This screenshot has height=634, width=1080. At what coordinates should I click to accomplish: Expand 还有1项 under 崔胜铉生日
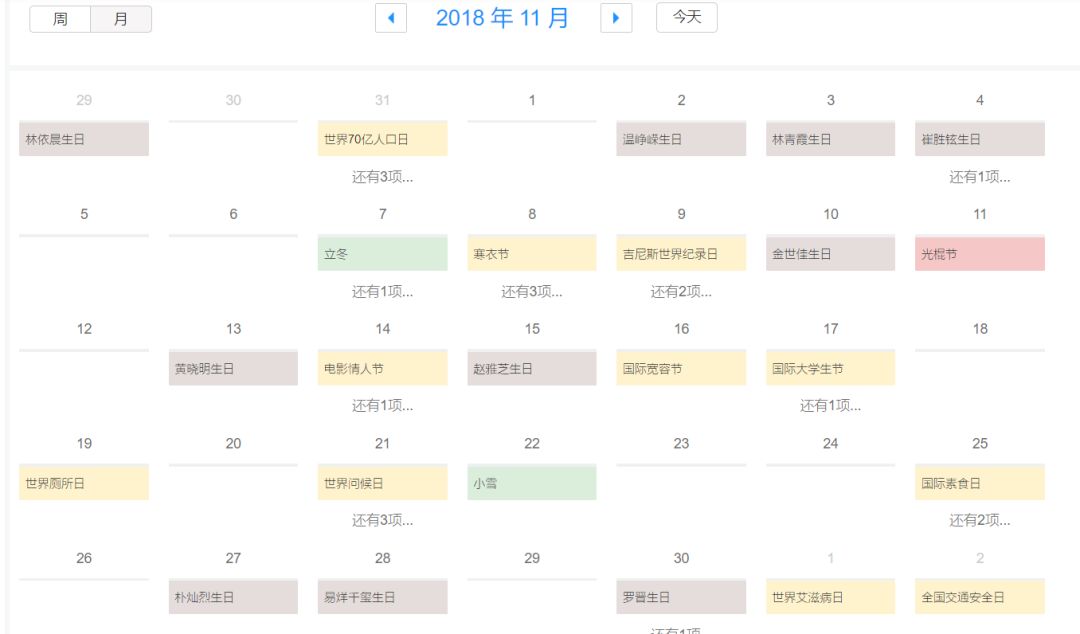[x=979, y=177]
